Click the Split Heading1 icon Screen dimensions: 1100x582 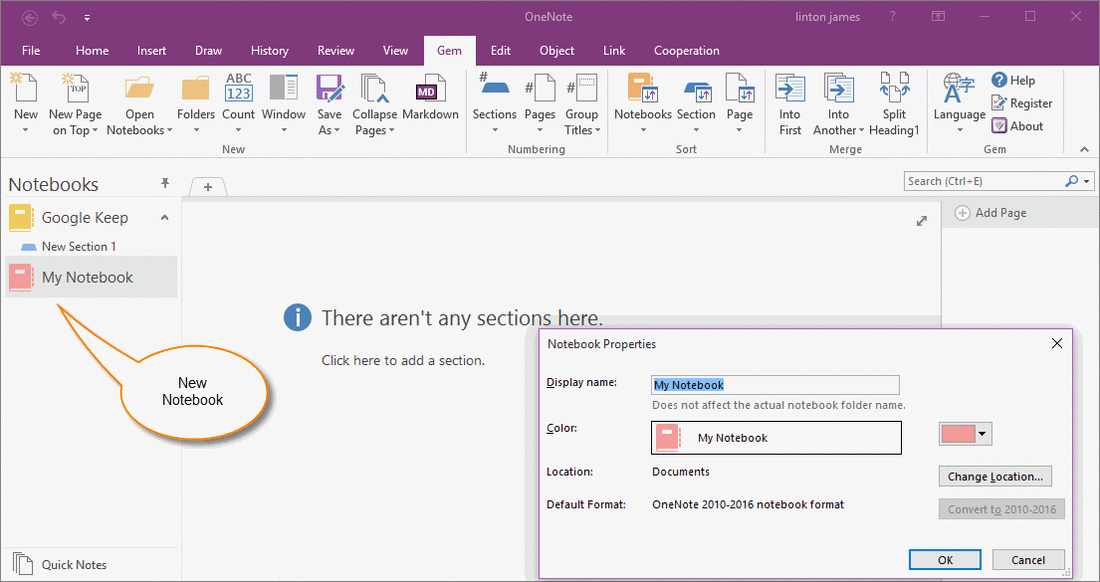894,88
